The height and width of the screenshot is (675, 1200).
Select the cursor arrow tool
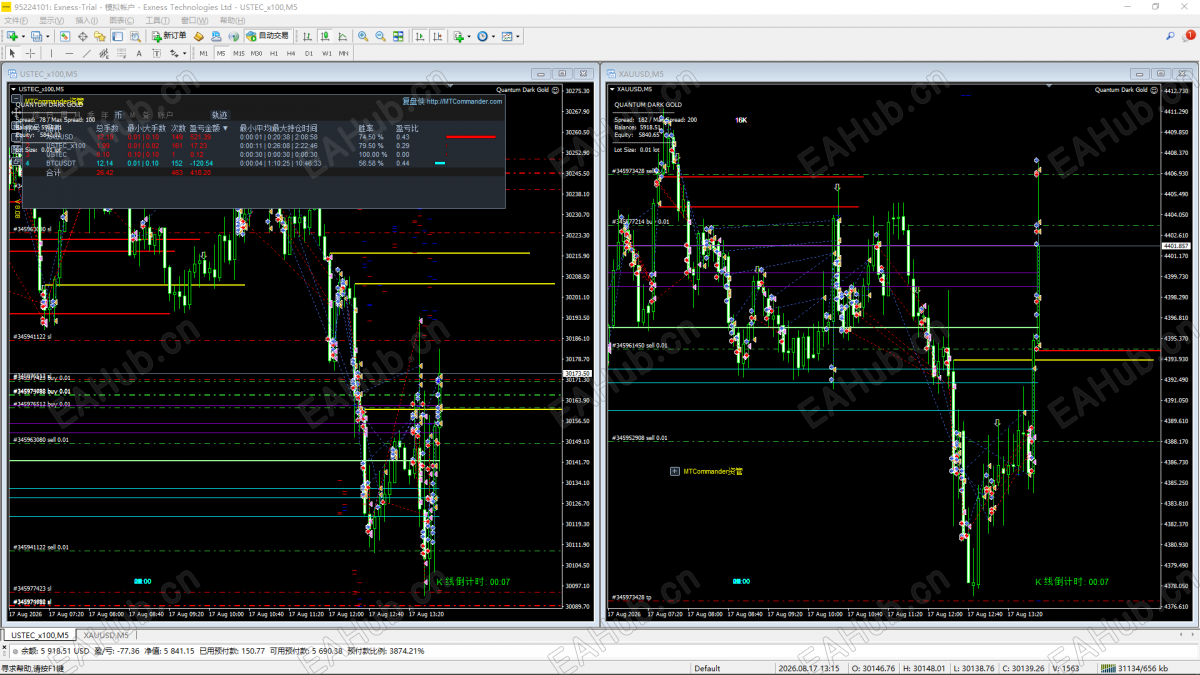tap(12, 53)
